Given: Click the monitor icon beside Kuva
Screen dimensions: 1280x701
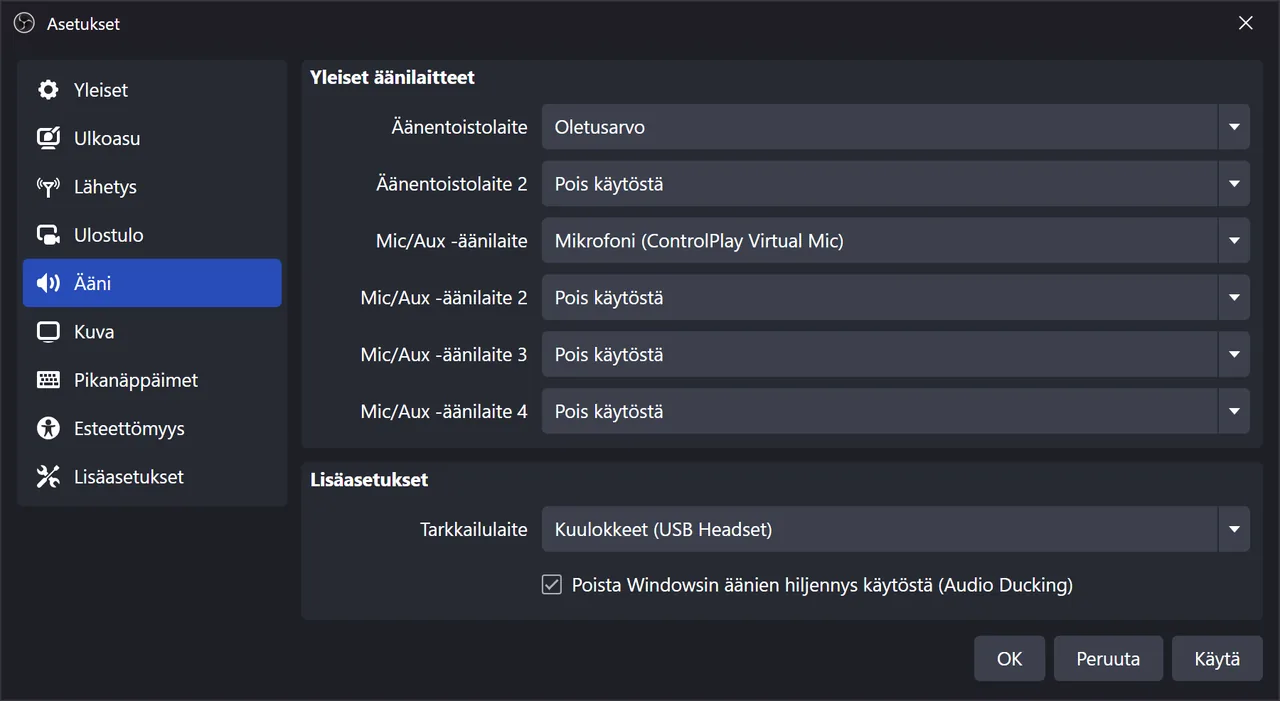Looking at the screenshot, I should click(48, 332).
